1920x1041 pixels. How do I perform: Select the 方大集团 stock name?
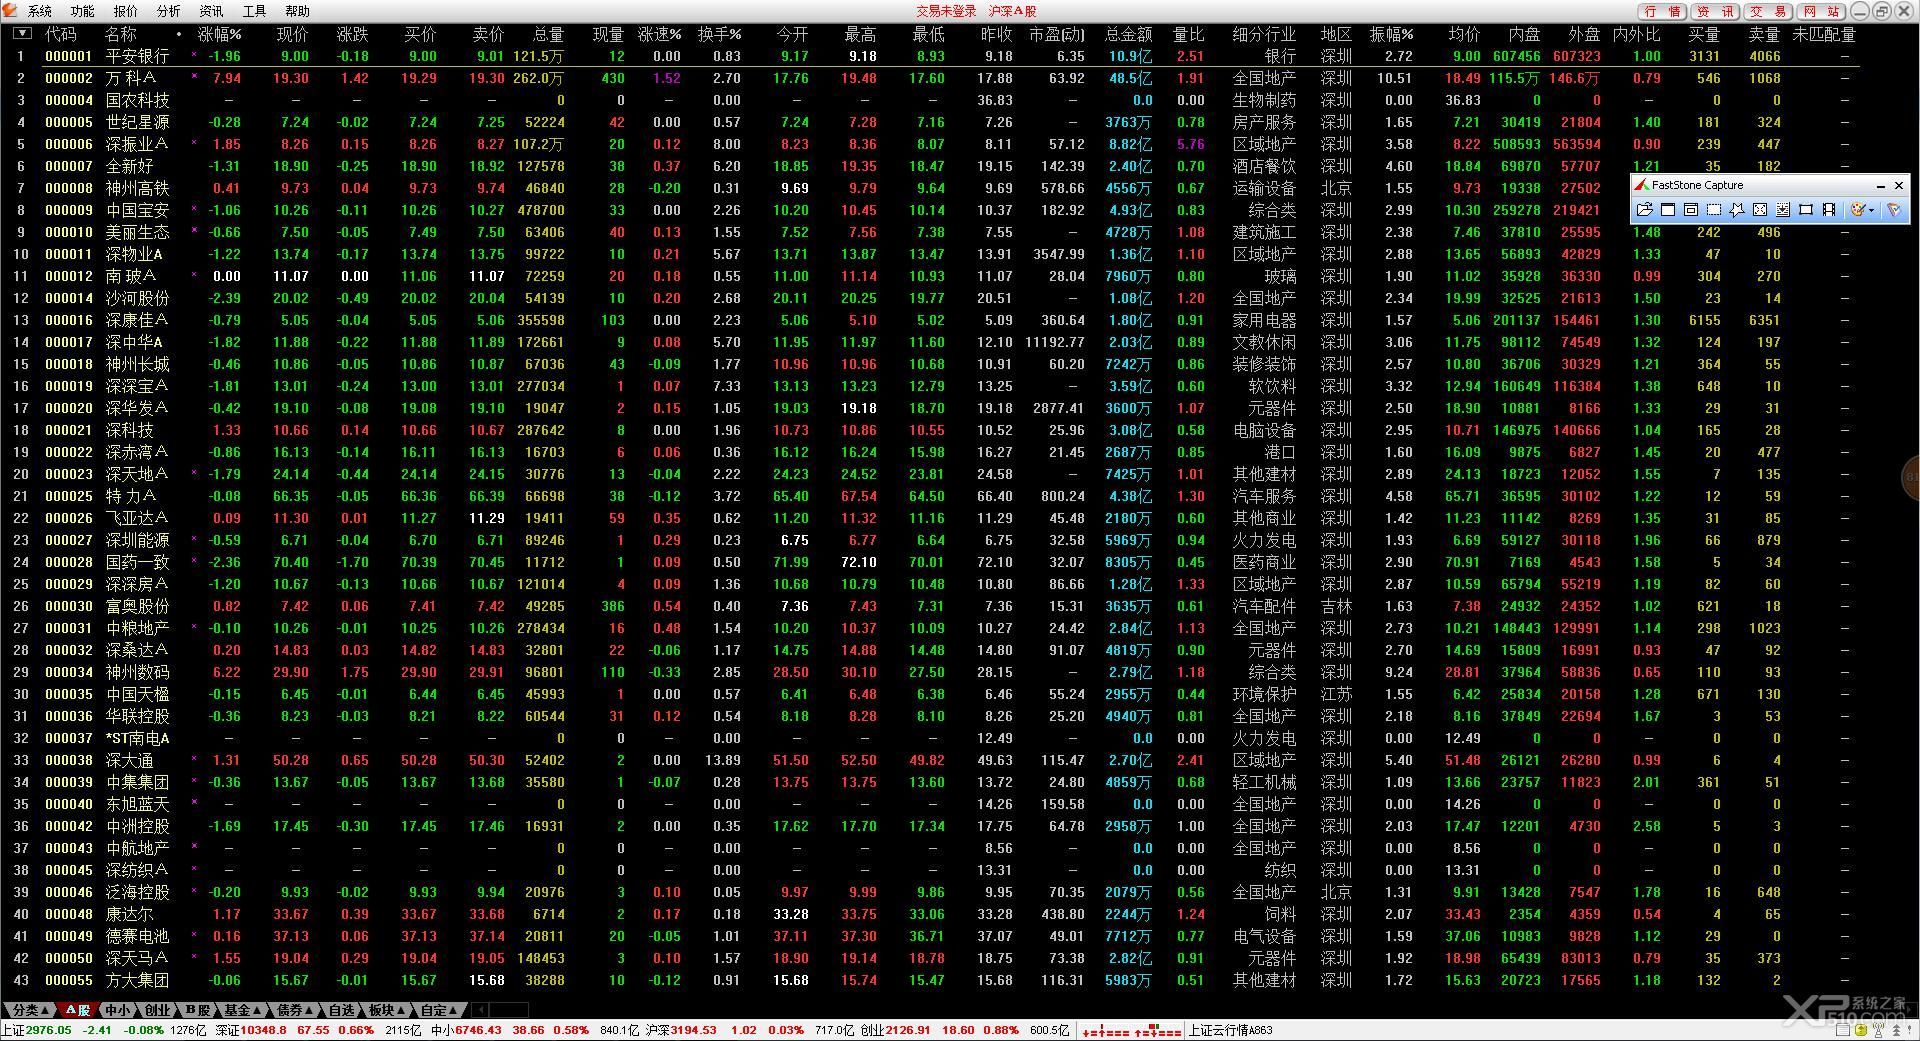point(138,980)
